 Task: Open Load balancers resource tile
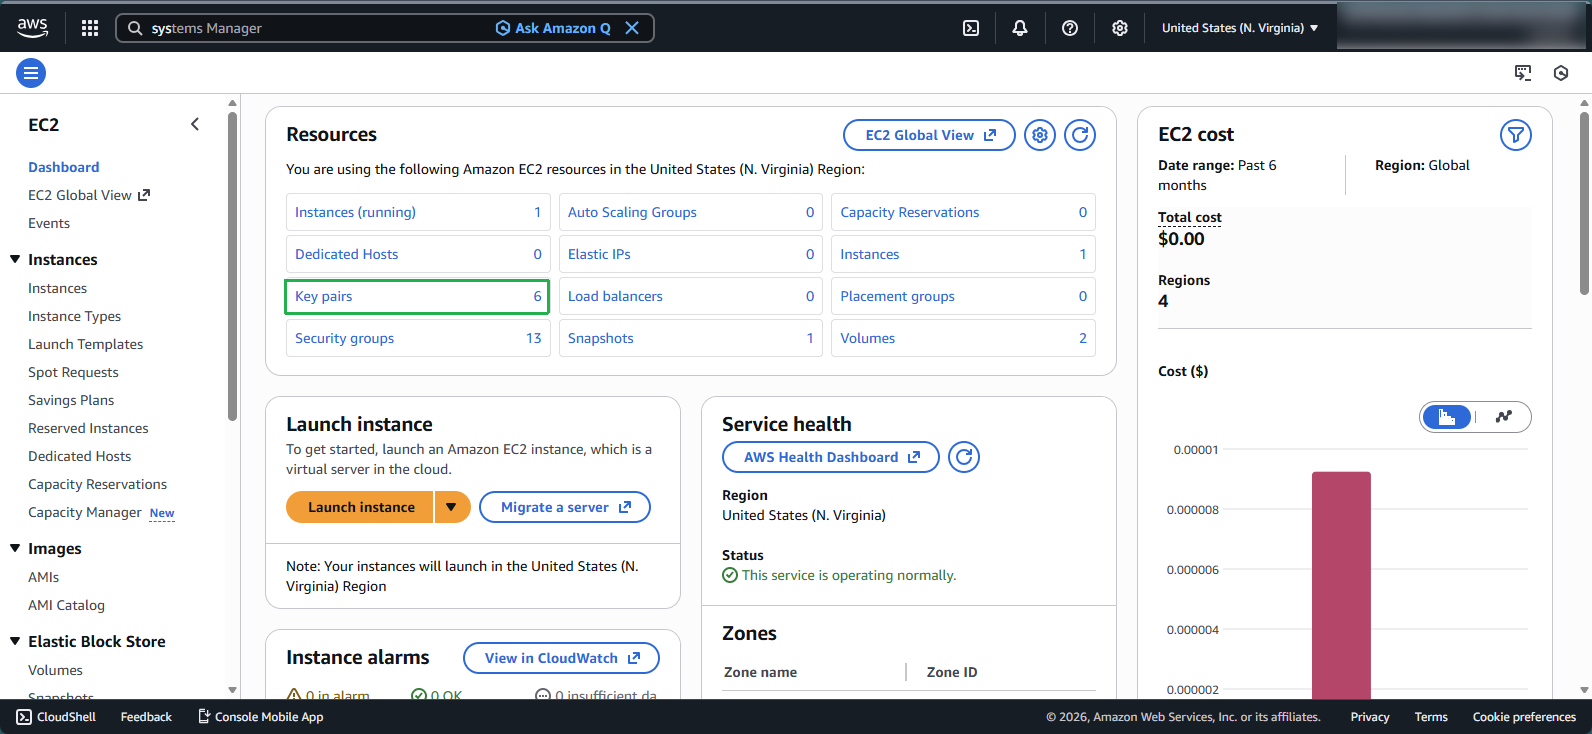(691, 296)
